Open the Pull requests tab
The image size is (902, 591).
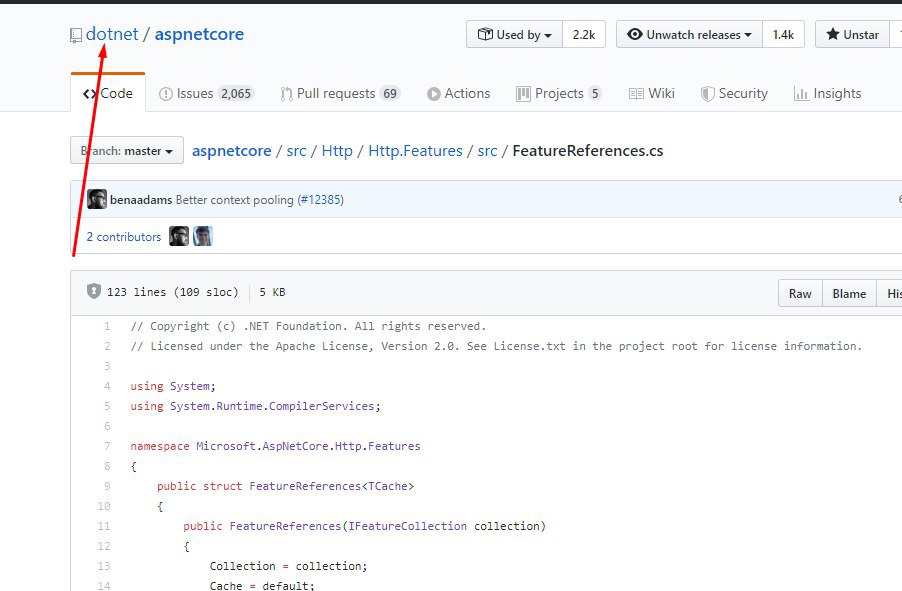(339, 93)
